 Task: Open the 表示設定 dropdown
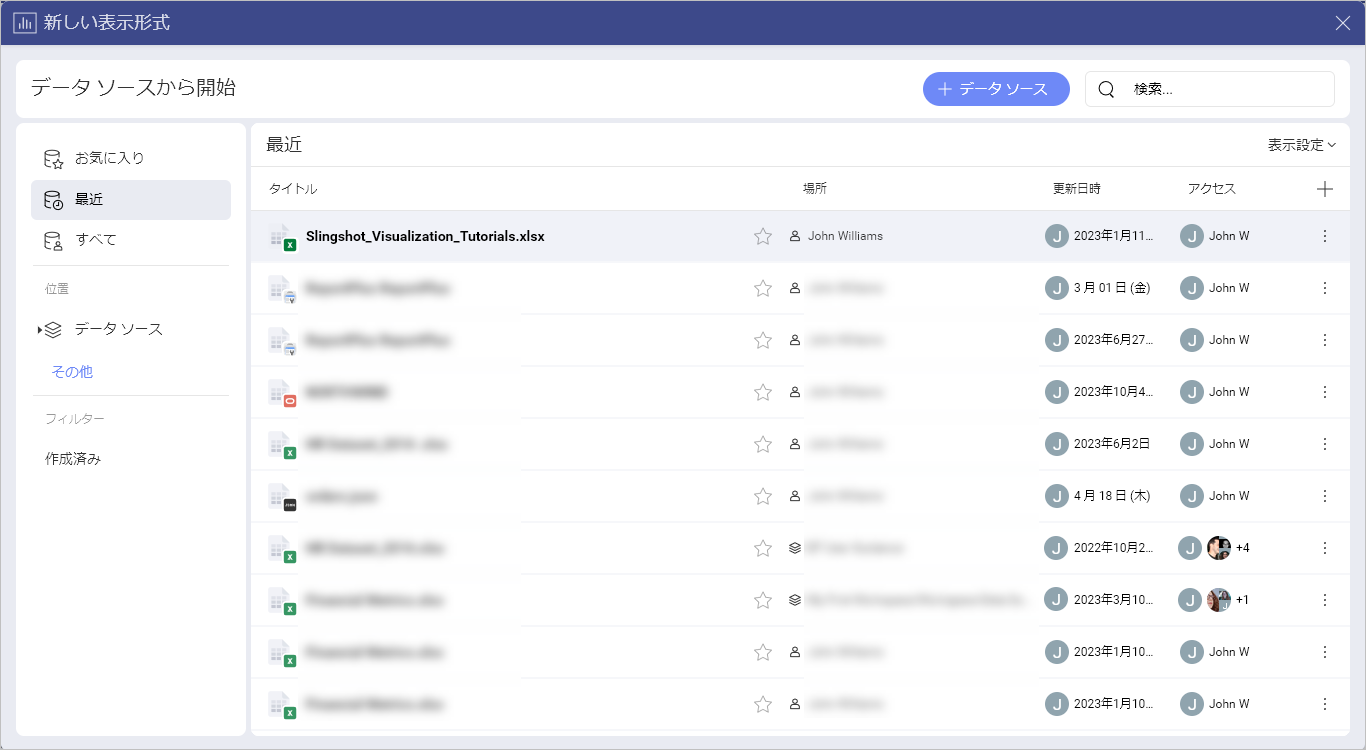1302,145
